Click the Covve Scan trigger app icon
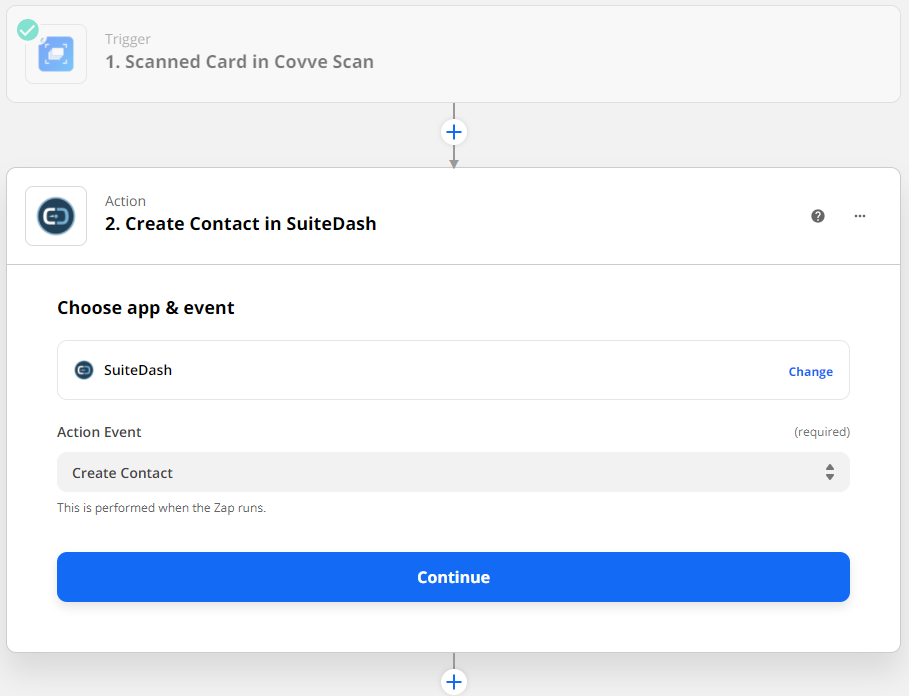This screenshot has width=909, height=696. [56, 54]
